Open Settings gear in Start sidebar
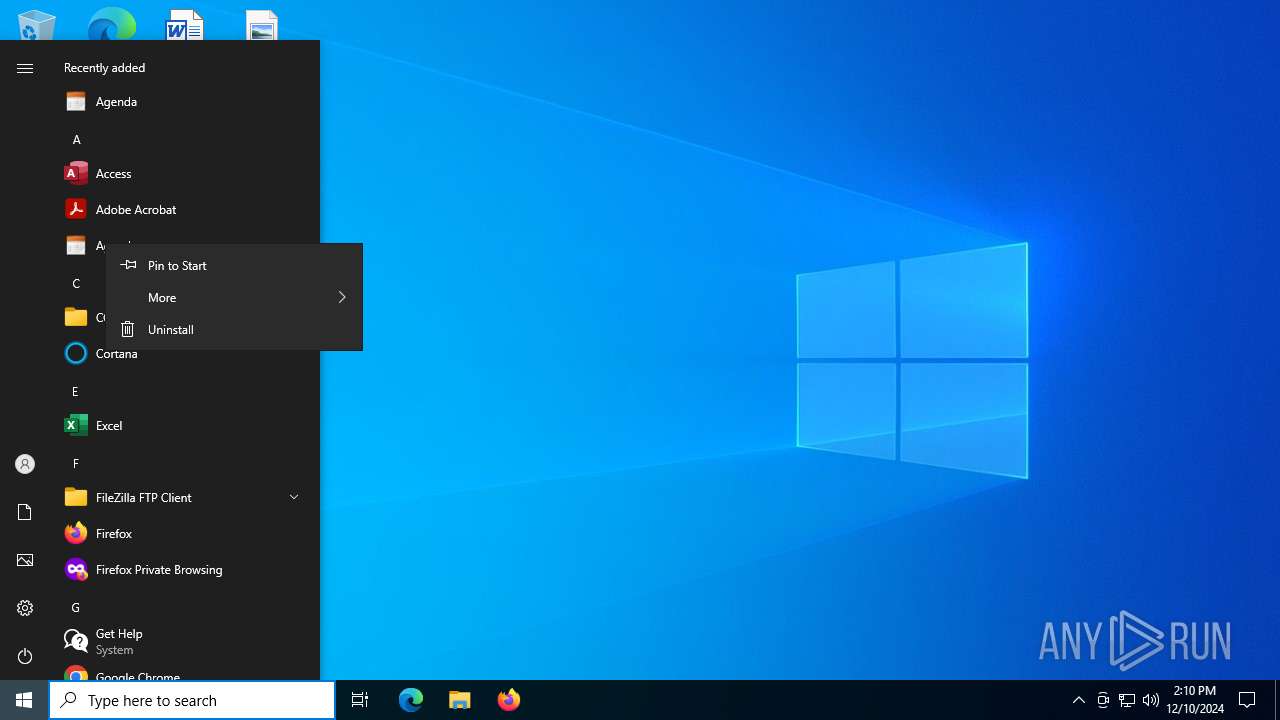 25,608
